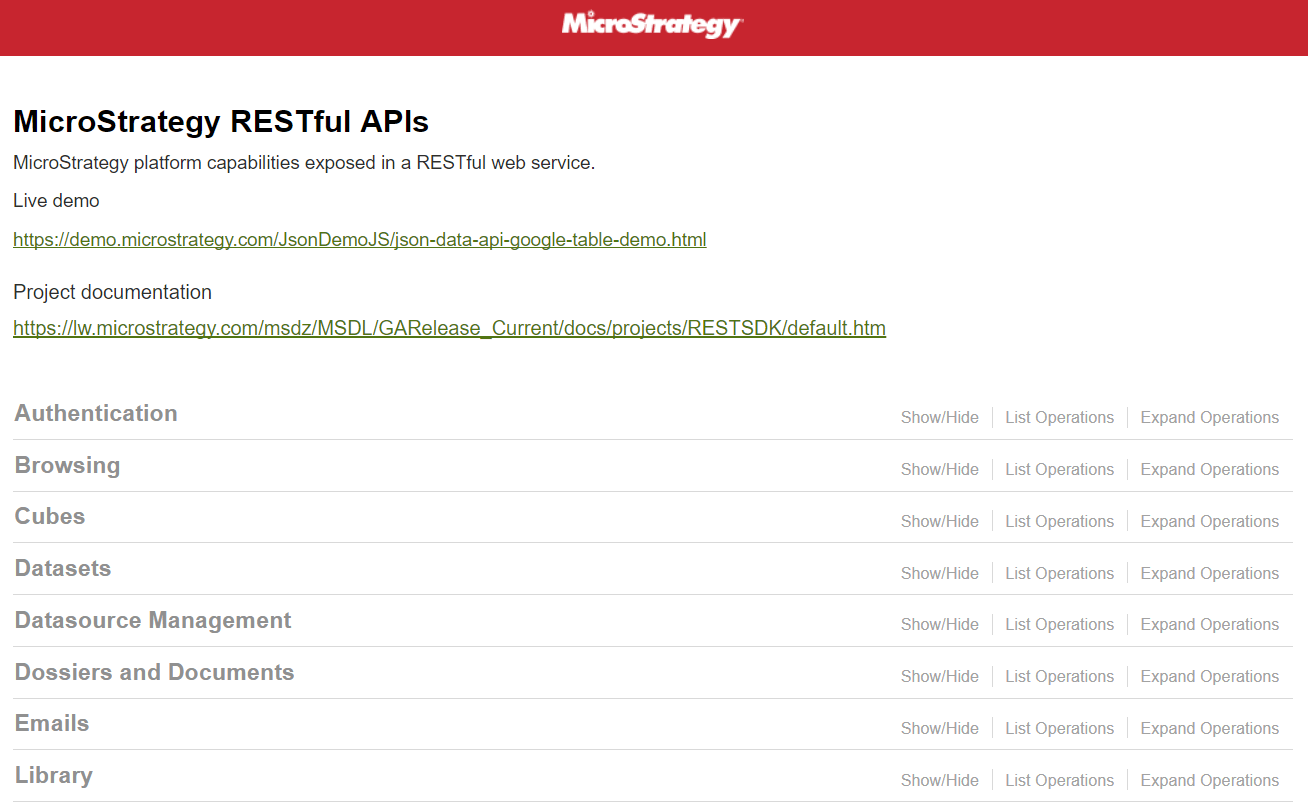Expand the Authentication section heading
Image resolution: width=1308 pixels, height=805 pixels.
96,414
